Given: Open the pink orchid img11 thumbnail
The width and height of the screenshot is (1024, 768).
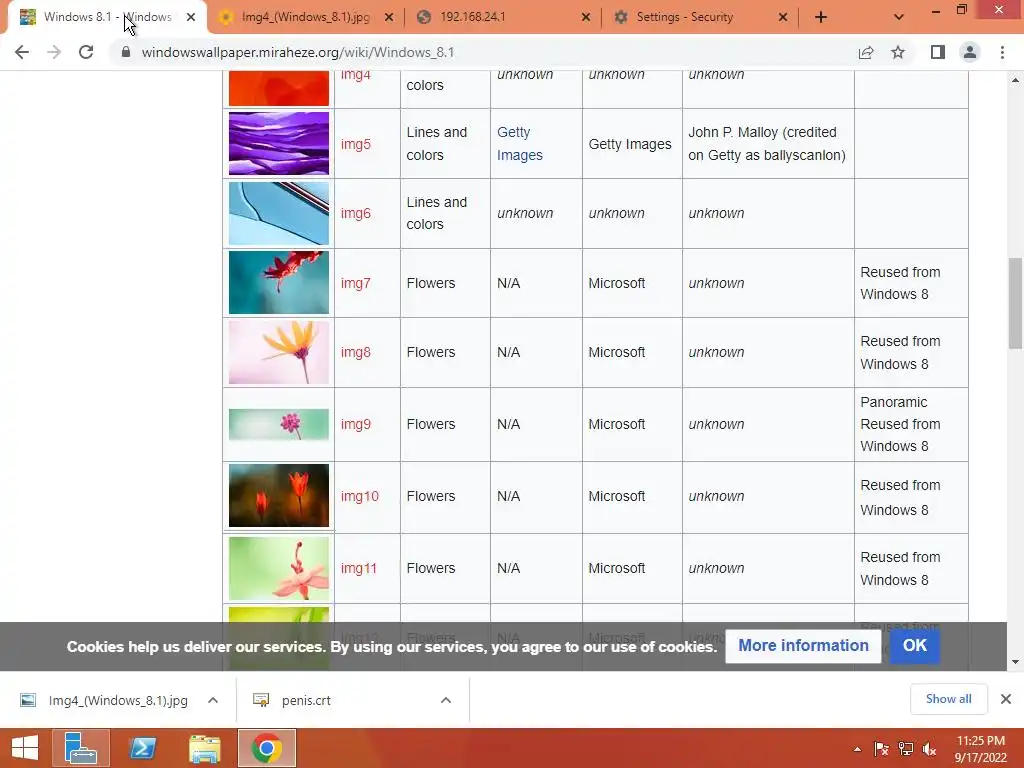Looking at the screenshot, I should pyautogui.click(x=279, y=568).
